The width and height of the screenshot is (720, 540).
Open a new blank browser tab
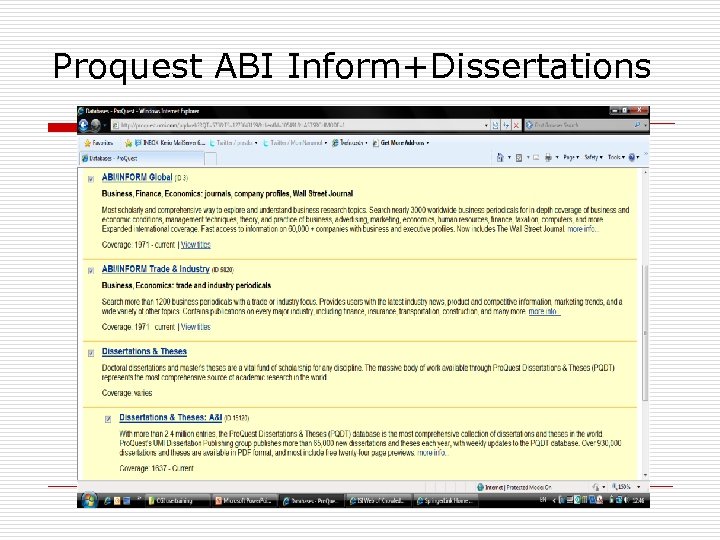[211, 159]
